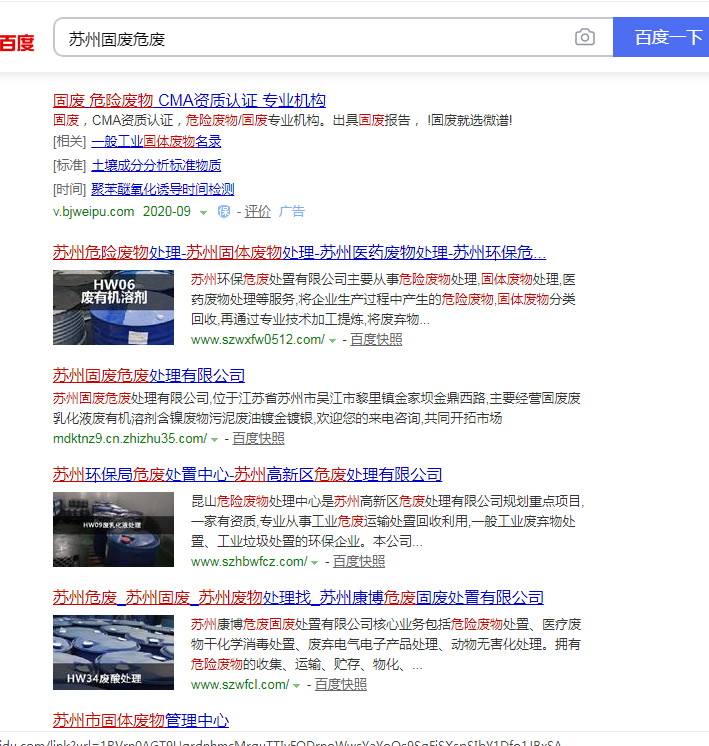Click the camera image search icon

point(585,38)
